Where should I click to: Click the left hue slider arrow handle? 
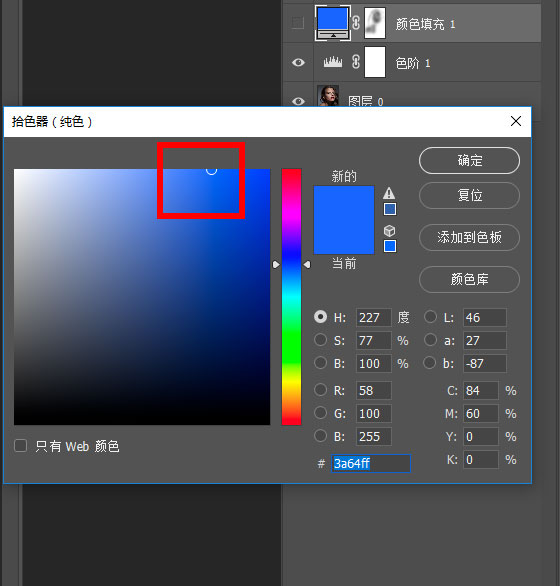coord(276,265)
